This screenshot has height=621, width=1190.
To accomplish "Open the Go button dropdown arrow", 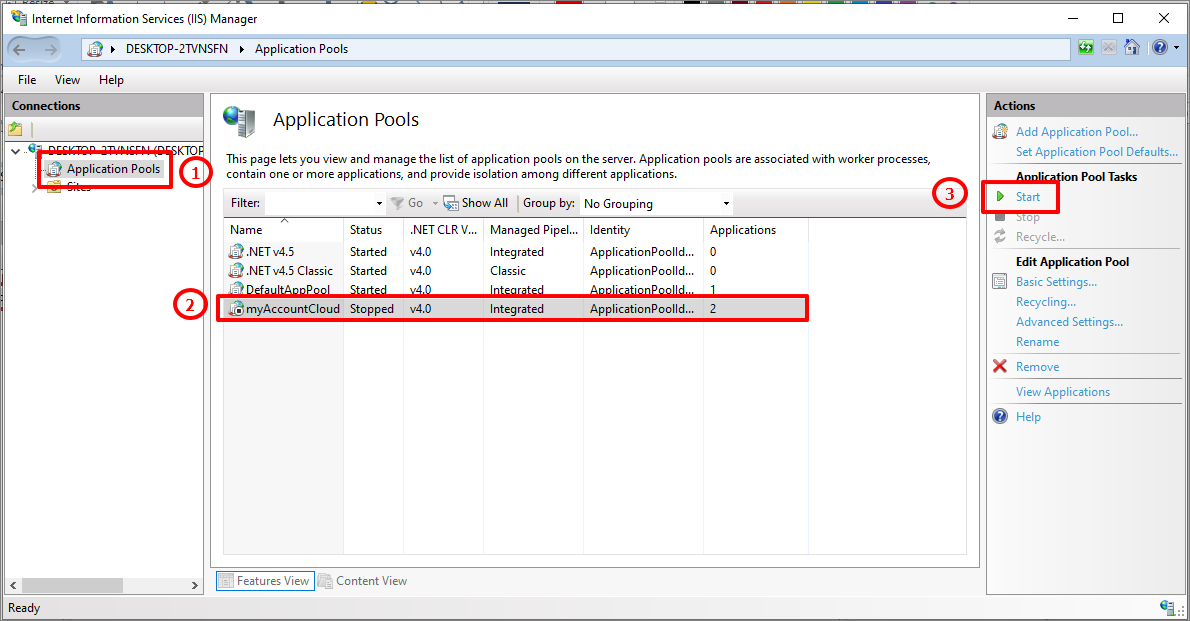I will click(x=436, y=203).
